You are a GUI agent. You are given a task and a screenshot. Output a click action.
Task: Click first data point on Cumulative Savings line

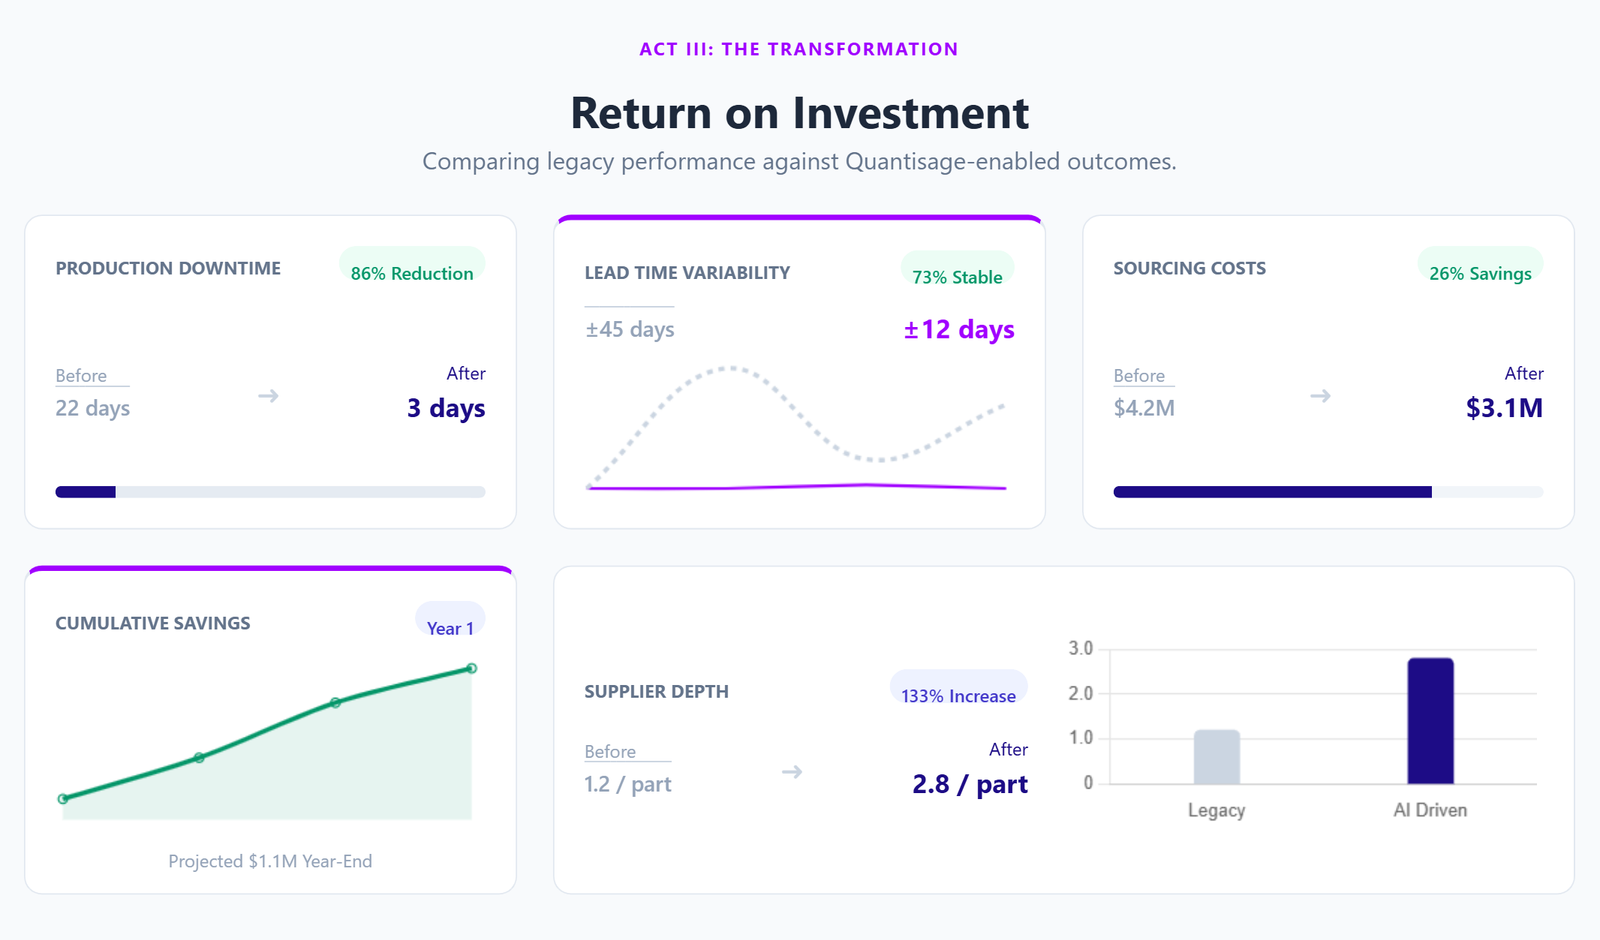pos(63,799)
